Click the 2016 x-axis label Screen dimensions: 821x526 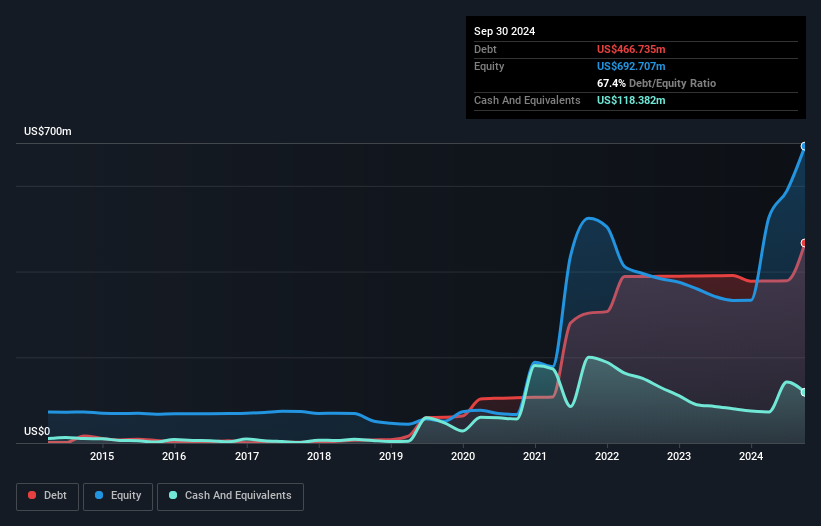[x=174, y=456]
